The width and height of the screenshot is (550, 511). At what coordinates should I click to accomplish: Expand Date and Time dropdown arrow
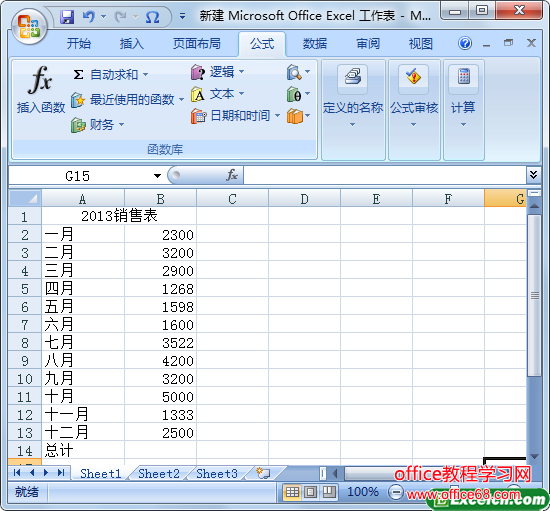(x=277, y=115)
